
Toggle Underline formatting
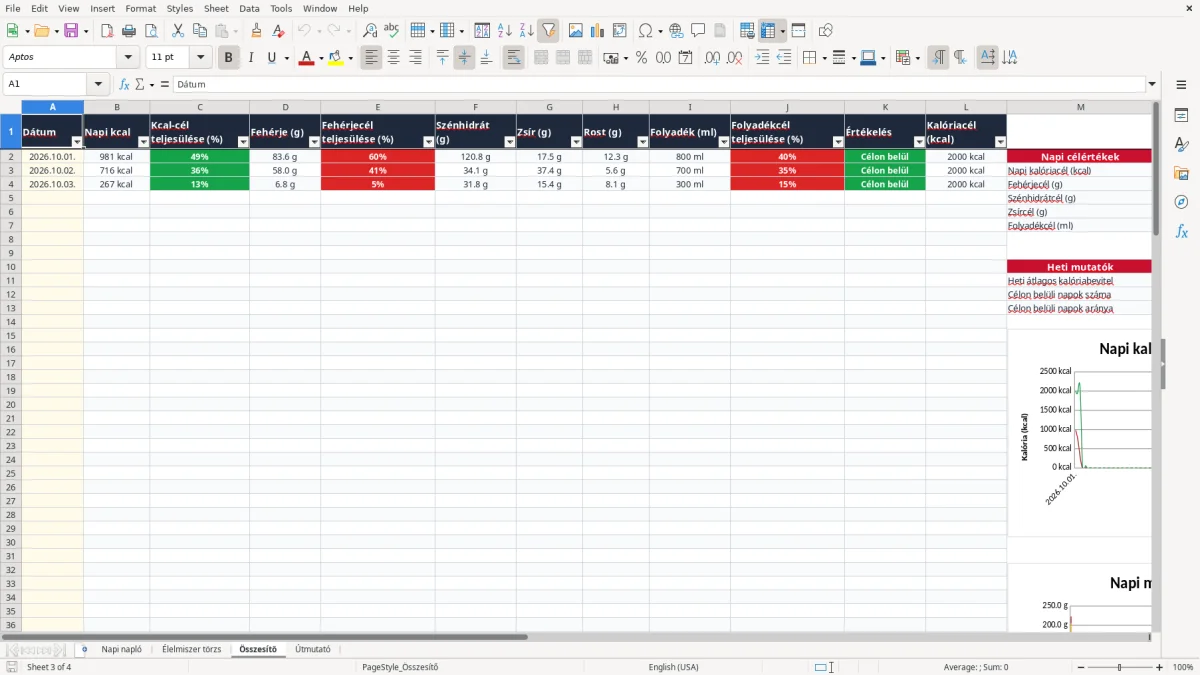pos(271,58)
